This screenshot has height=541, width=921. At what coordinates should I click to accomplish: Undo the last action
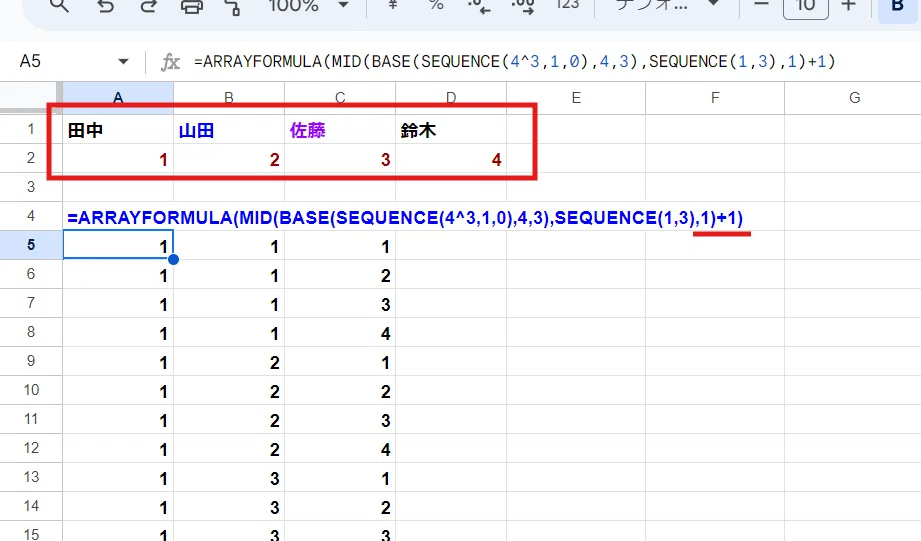[x=105, y=6]
